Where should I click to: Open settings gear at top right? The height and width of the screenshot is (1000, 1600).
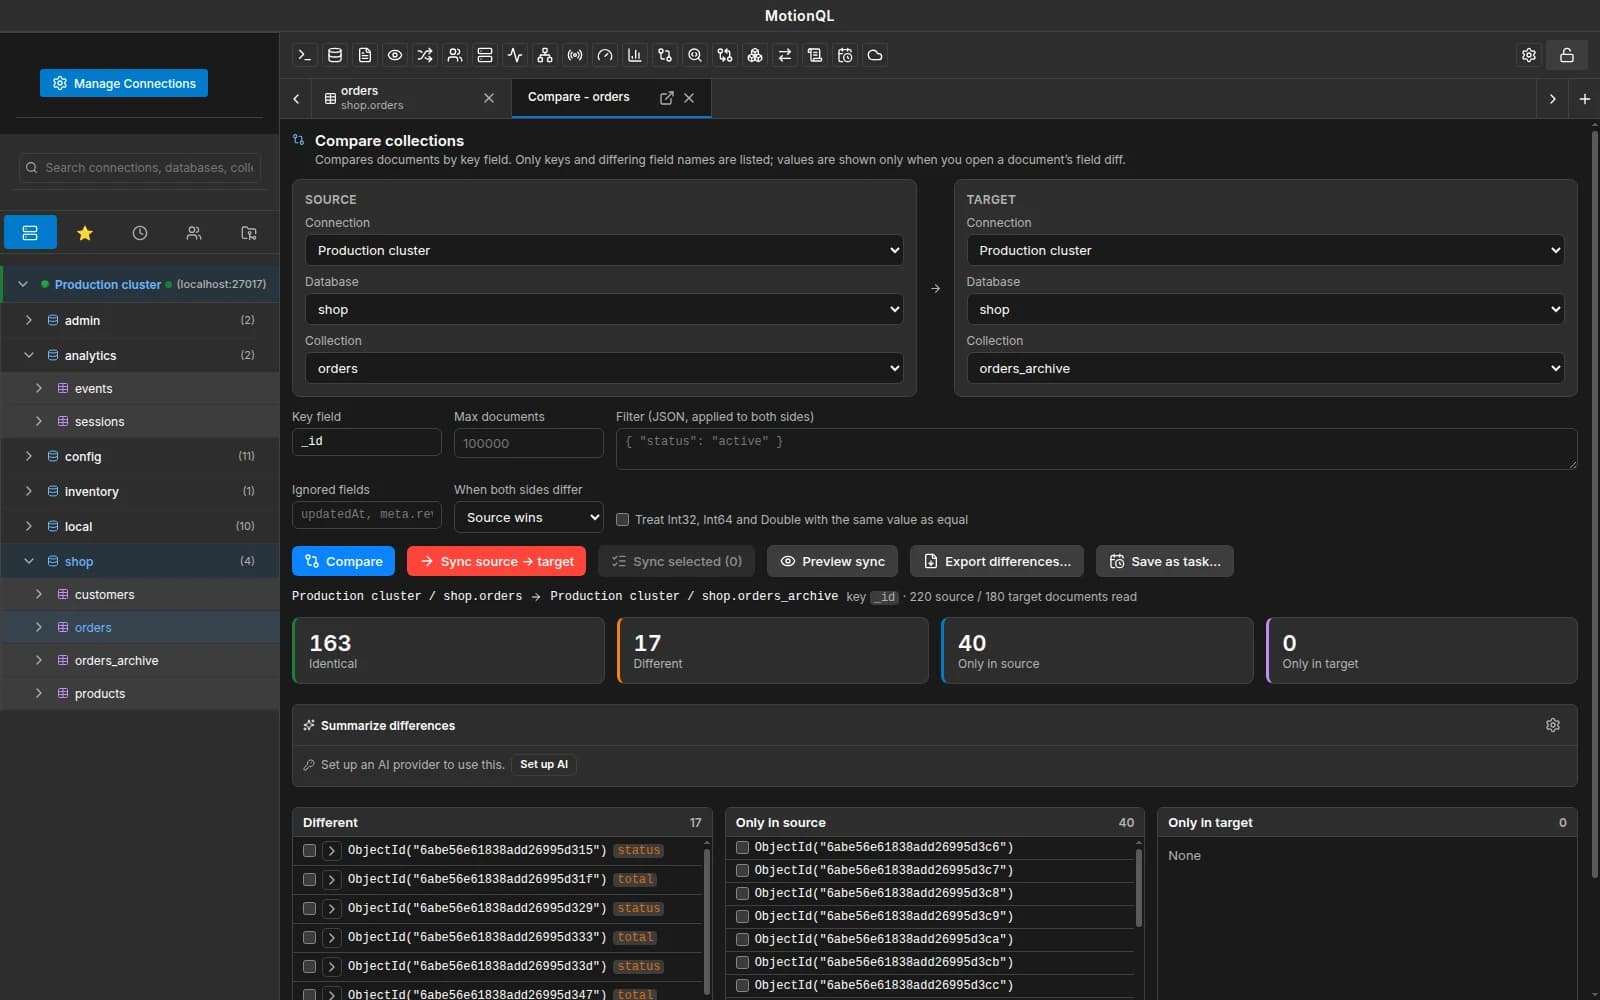[1529, 55]
